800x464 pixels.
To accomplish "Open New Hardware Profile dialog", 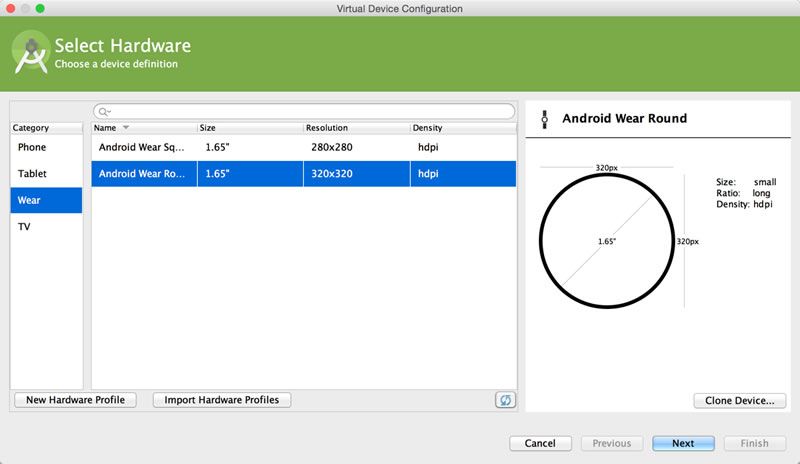I will (x=76, y=400).
